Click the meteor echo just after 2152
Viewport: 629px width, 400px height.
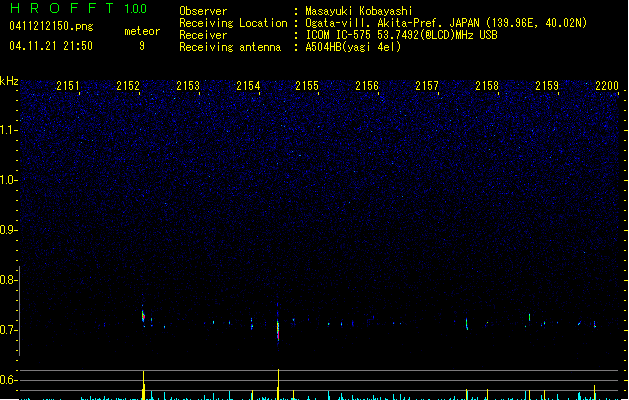(x=143, y=316)
